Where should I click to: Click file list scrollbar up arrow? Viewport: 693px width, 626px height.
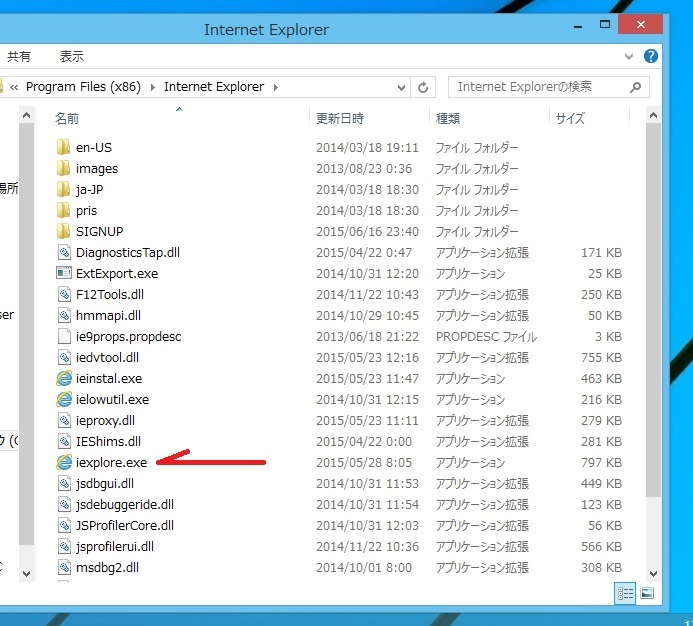click(653, 116)
